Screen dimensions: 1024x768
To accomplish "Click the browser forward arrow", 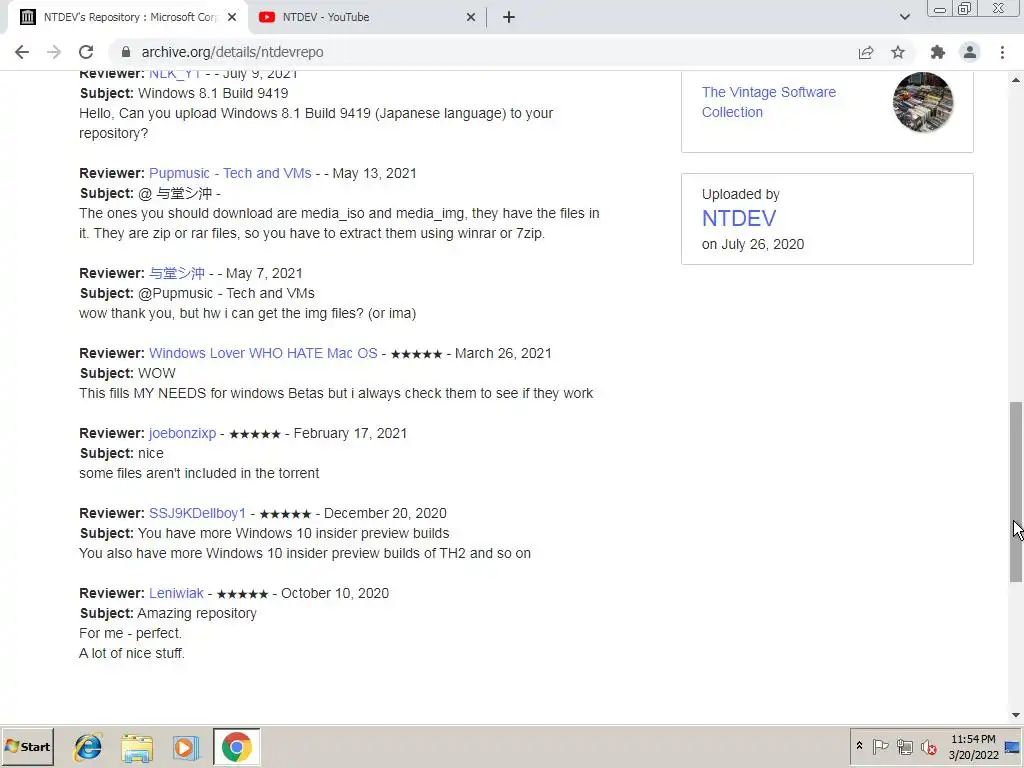I will click(x=54, y=52).
